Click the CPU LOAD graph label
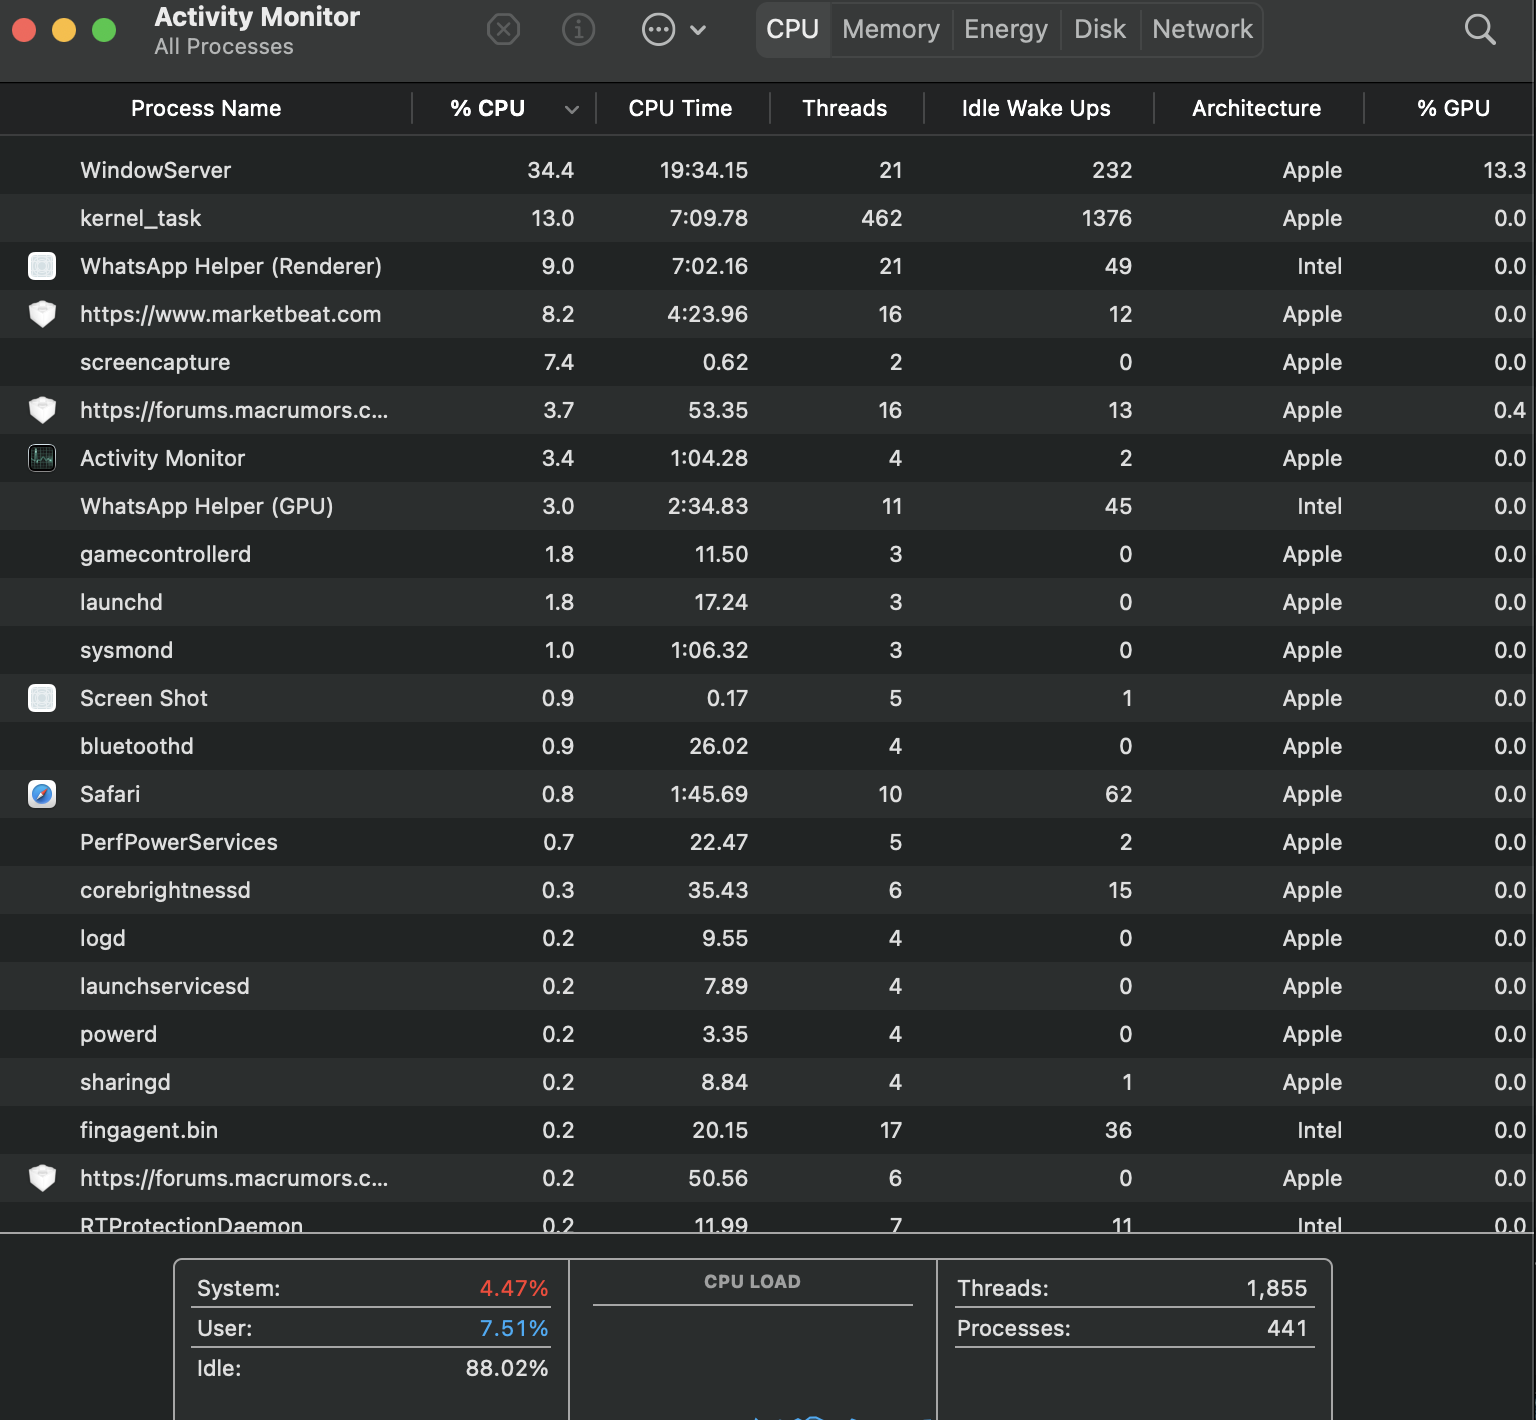Viewport: 1536px width, 1420px height. click(752, 1281)
